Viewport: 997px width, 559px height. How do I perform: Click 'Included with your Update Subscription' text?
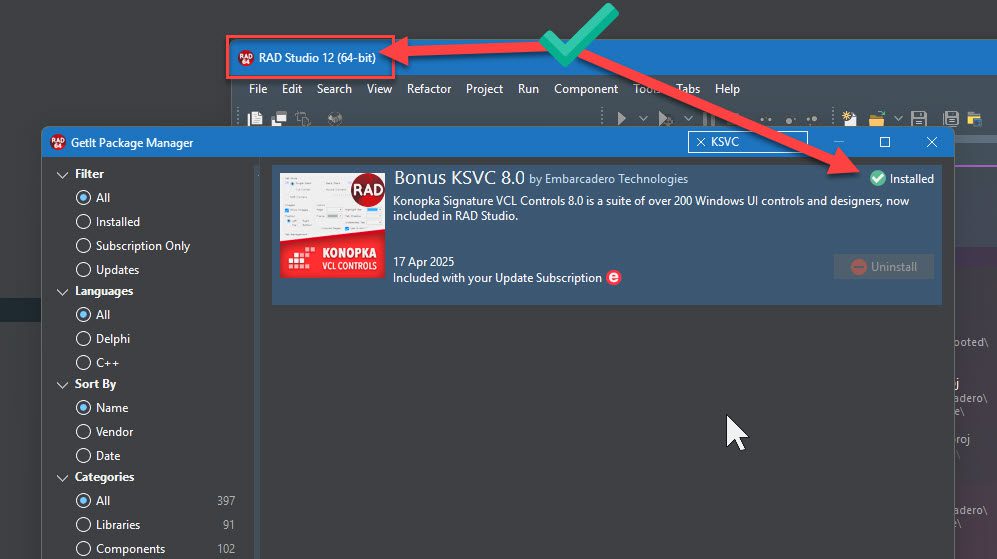[x=497, y=278]
